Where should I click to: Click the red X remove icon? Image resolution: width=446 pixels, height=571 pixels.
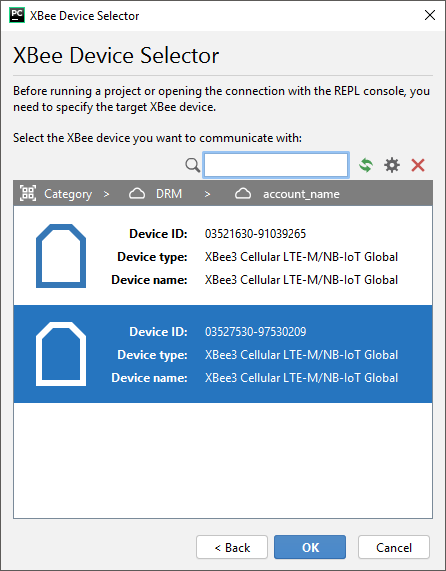[x=418, y=165]
